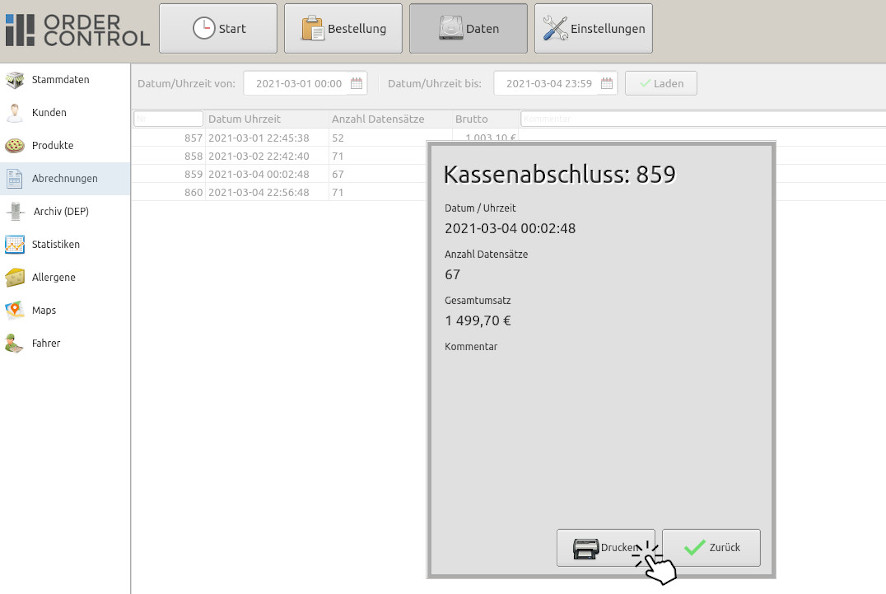Click date cell 2021-03-04 22:56:48

click(259, 192)
